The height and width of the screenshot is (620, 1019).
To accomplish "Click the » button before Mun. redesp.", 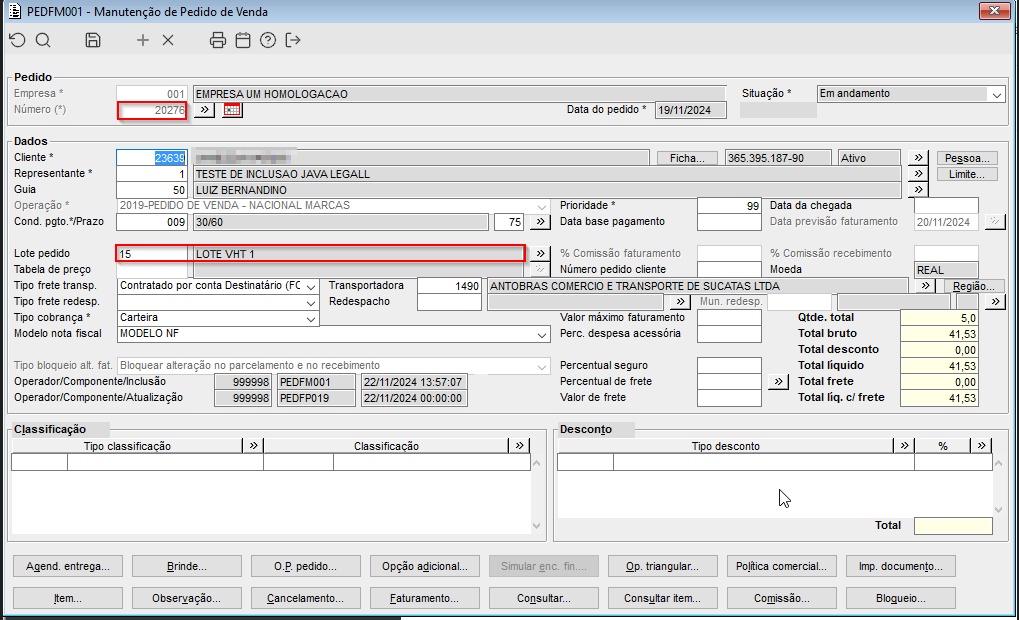I will (680, 302).
